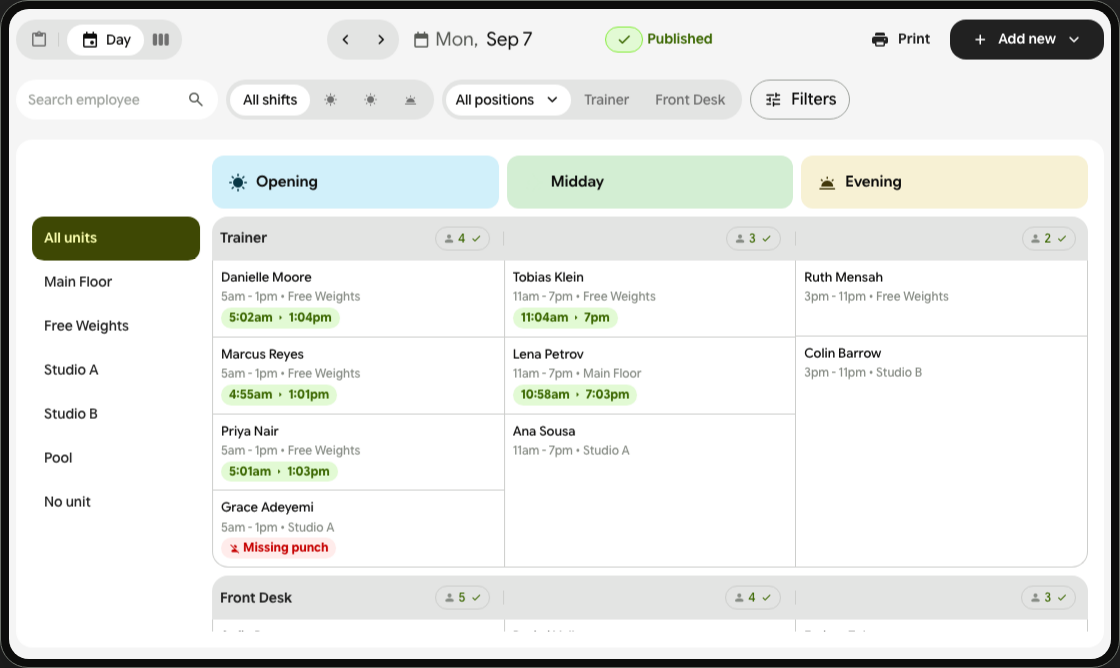The image size is (1120, 668).
Task: Open Danielle Moore's shift card
Action: click(x=359, y=299)
